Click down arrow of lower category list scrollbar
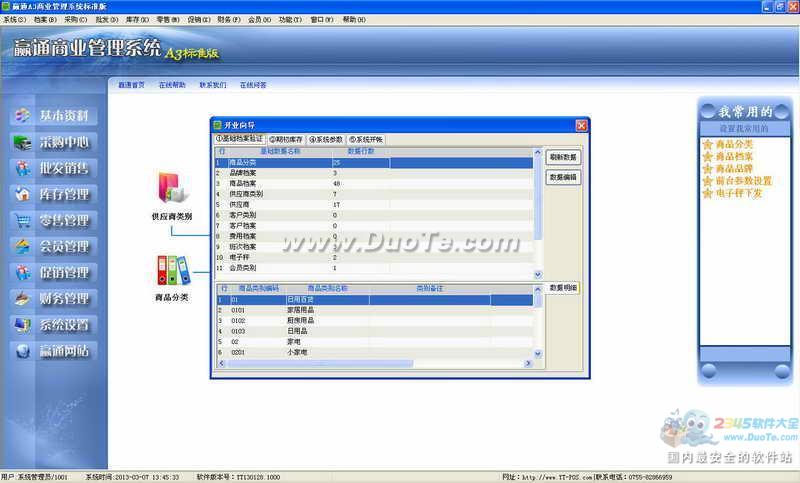800x483 pixels. tap(538, 353)
